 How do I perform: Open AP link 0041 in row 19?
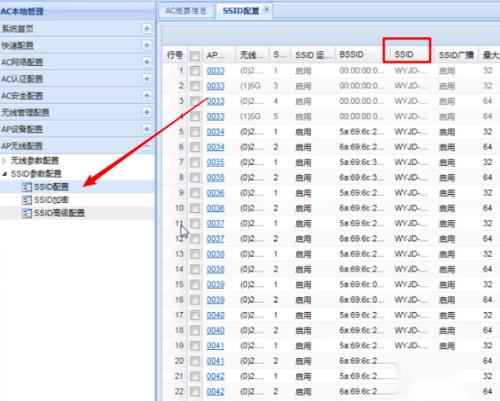coord(215,346)
